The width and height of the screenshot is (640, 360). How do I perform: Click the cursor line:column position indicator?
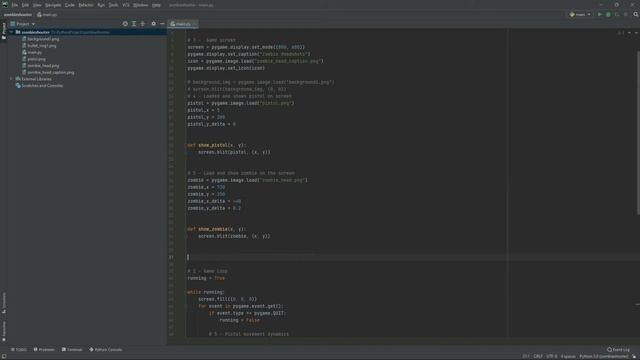[526, 357]
